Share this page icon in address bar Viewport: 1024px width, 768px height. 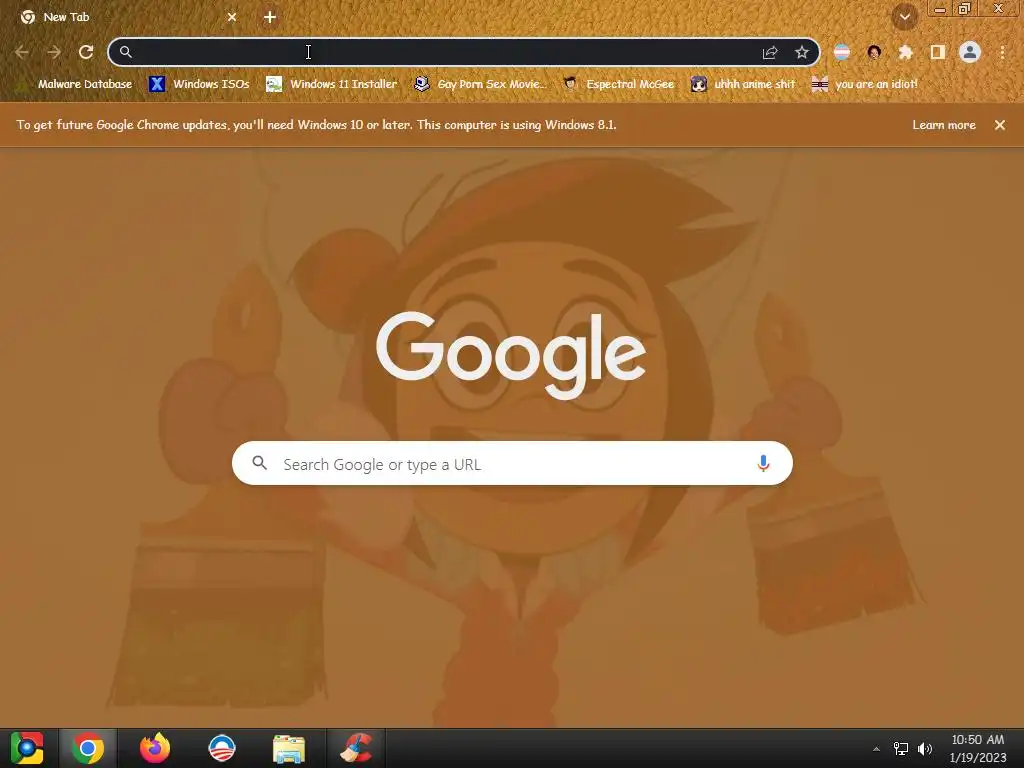click(x=770, y=52)
